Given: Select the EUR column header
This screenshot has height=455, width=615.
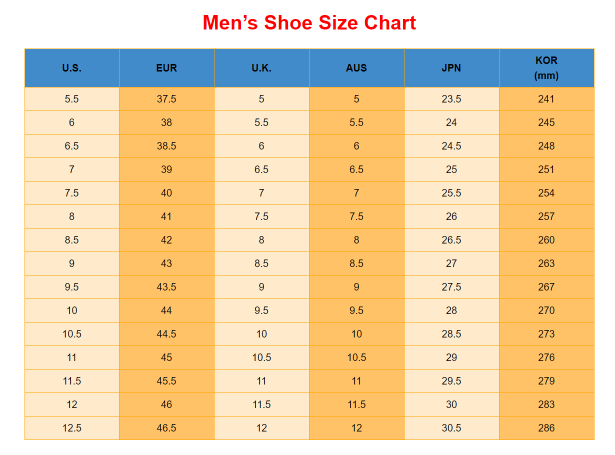Looking at the screenshot, I should pos(166,68).
